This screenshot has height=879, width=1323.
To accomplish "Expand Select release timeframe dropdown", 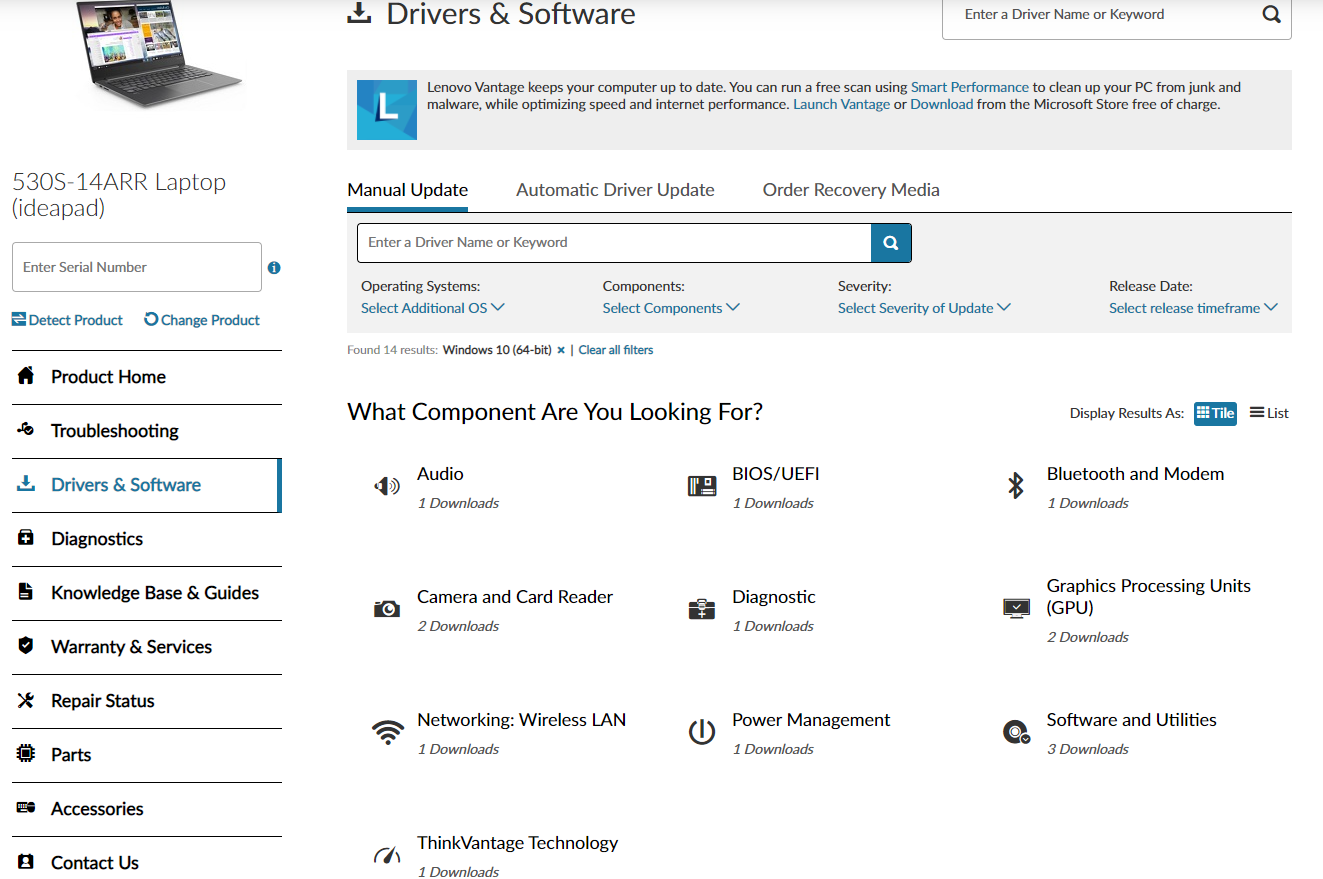I will point(1193,308).
